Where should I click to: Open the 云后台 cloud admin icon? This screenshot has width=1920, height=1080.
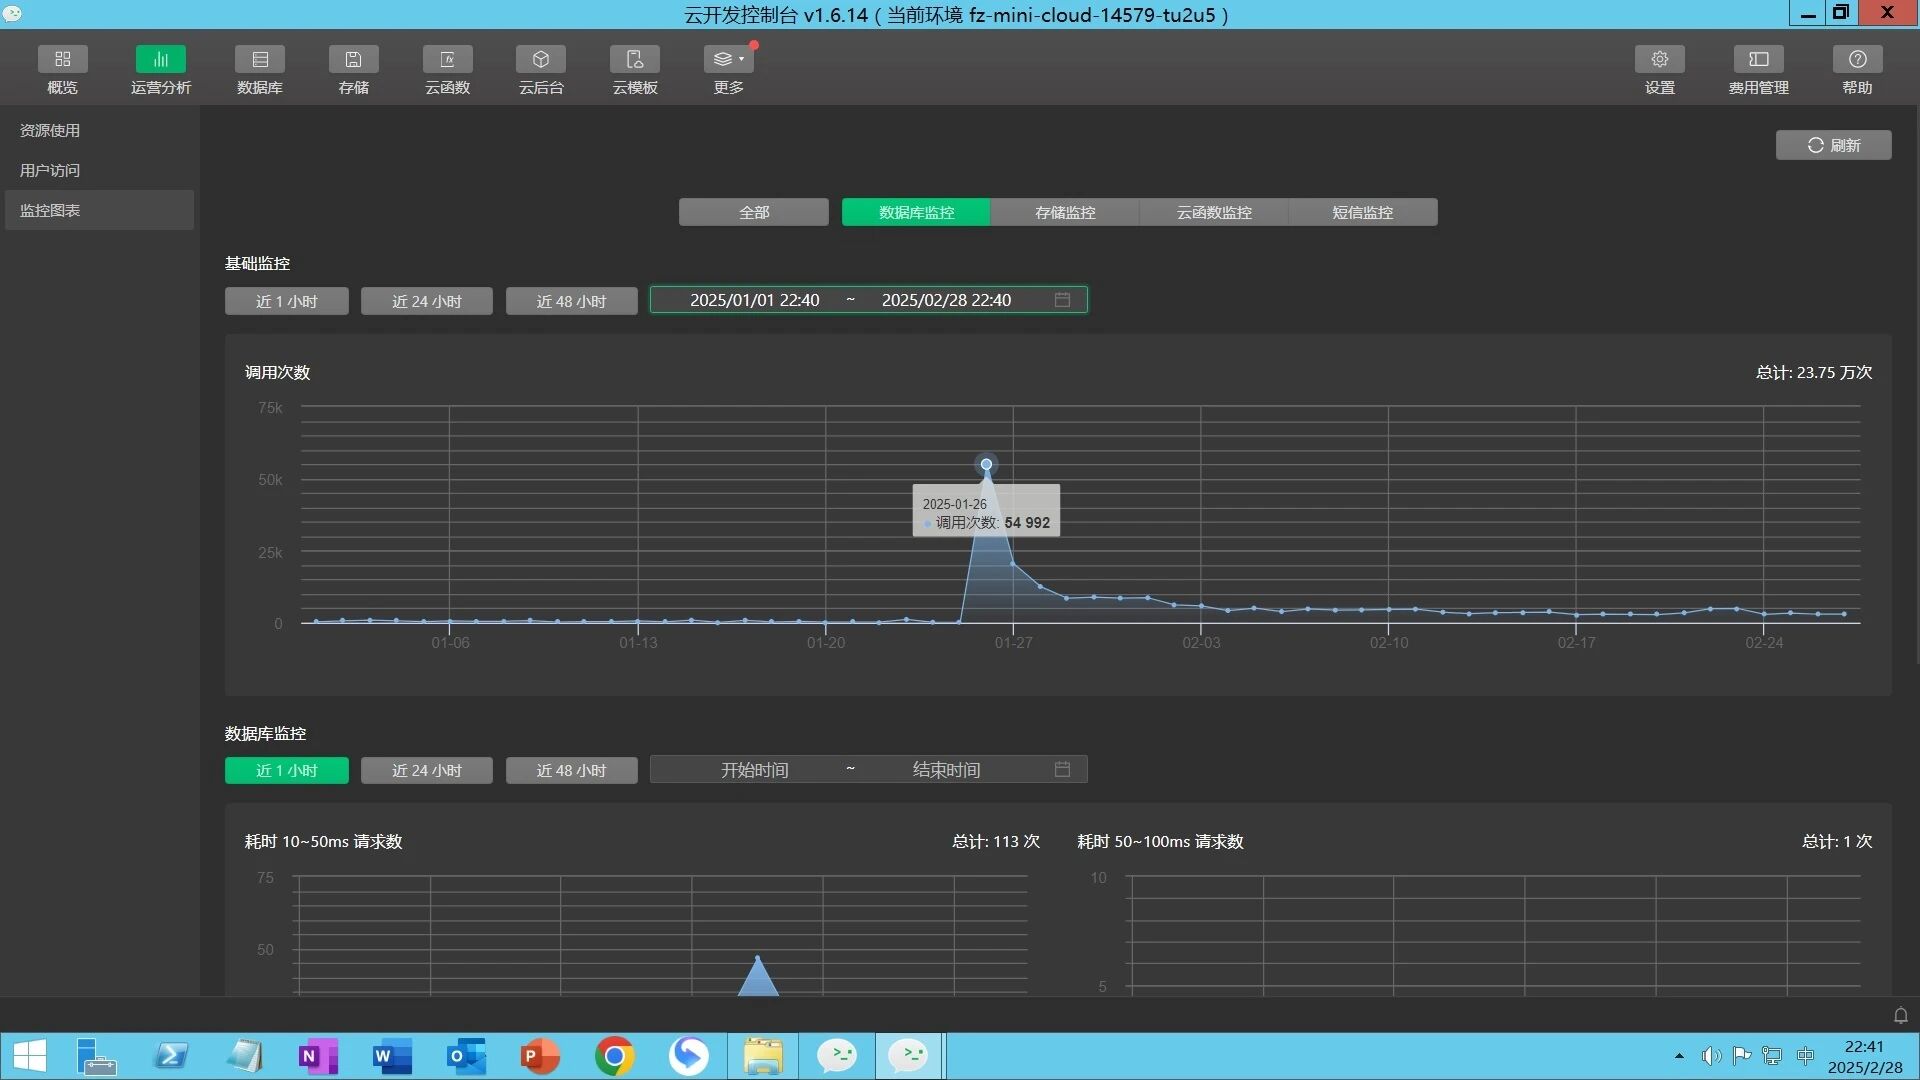[541, 60]
